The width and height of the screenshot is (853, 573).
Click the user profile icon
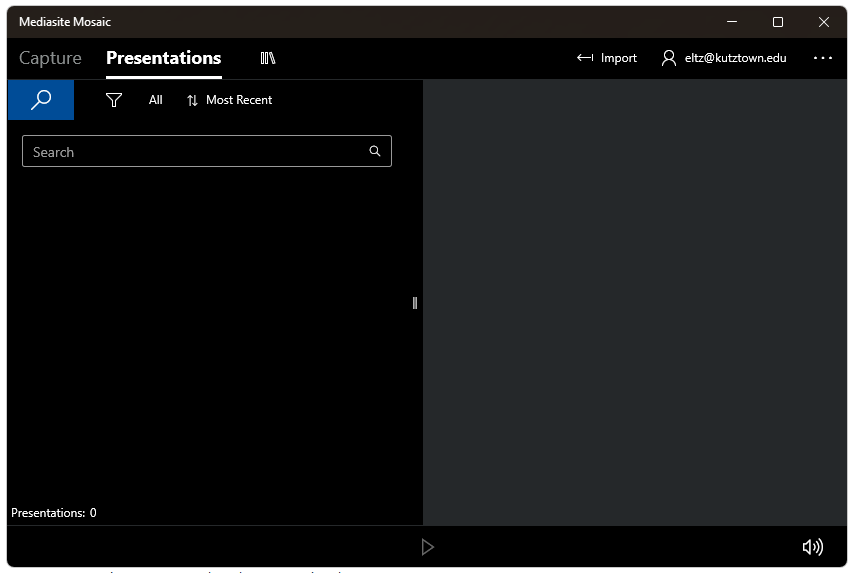pyautogui.click(x=669, y=58)
